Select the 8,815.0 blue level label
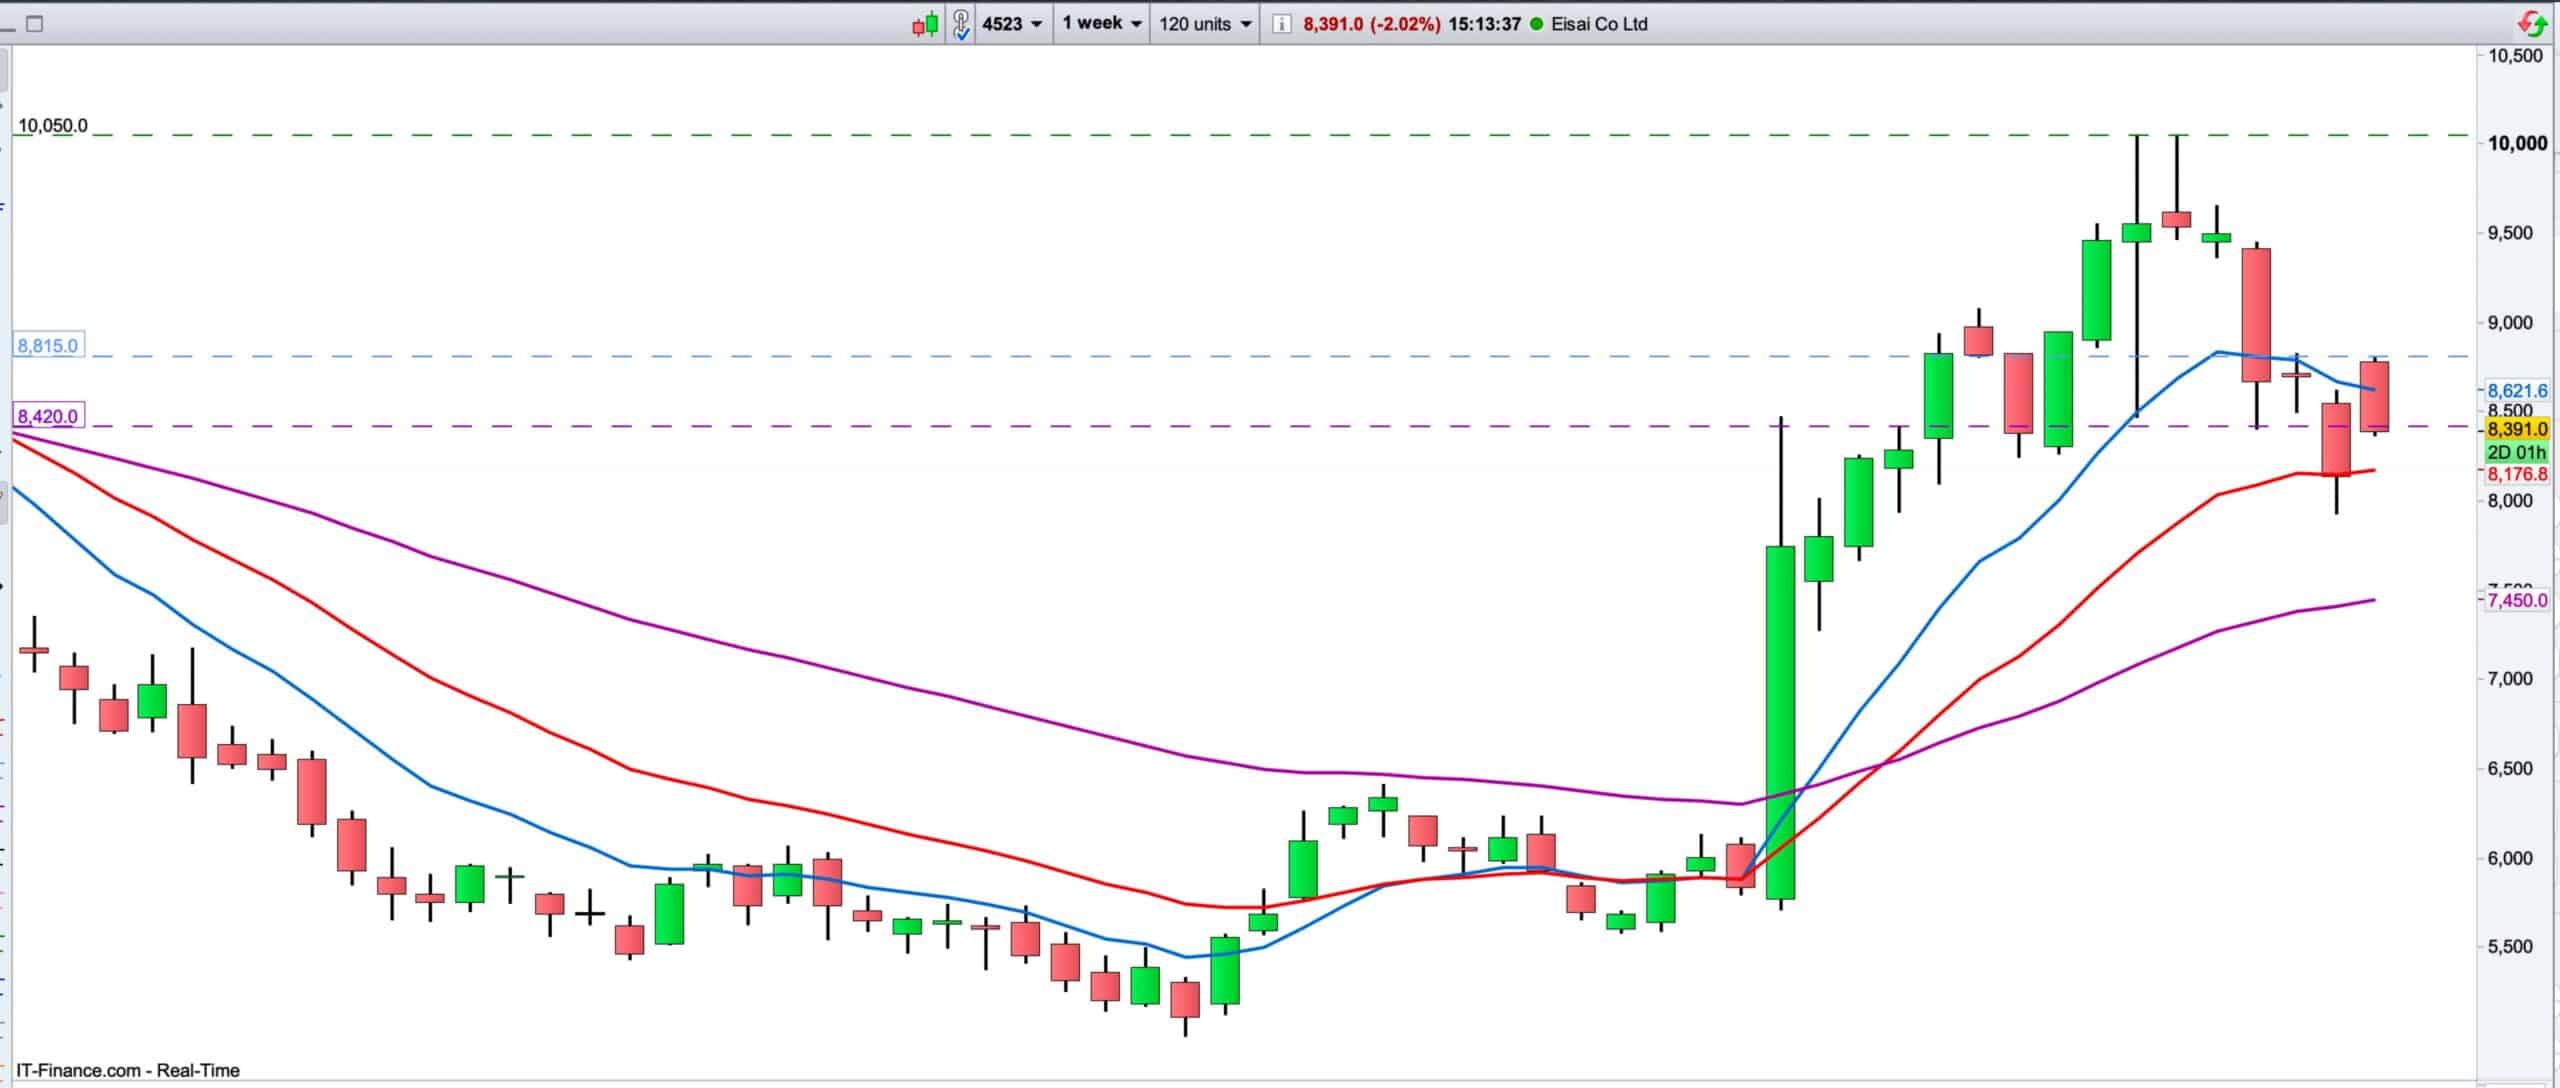 [47, 346]
